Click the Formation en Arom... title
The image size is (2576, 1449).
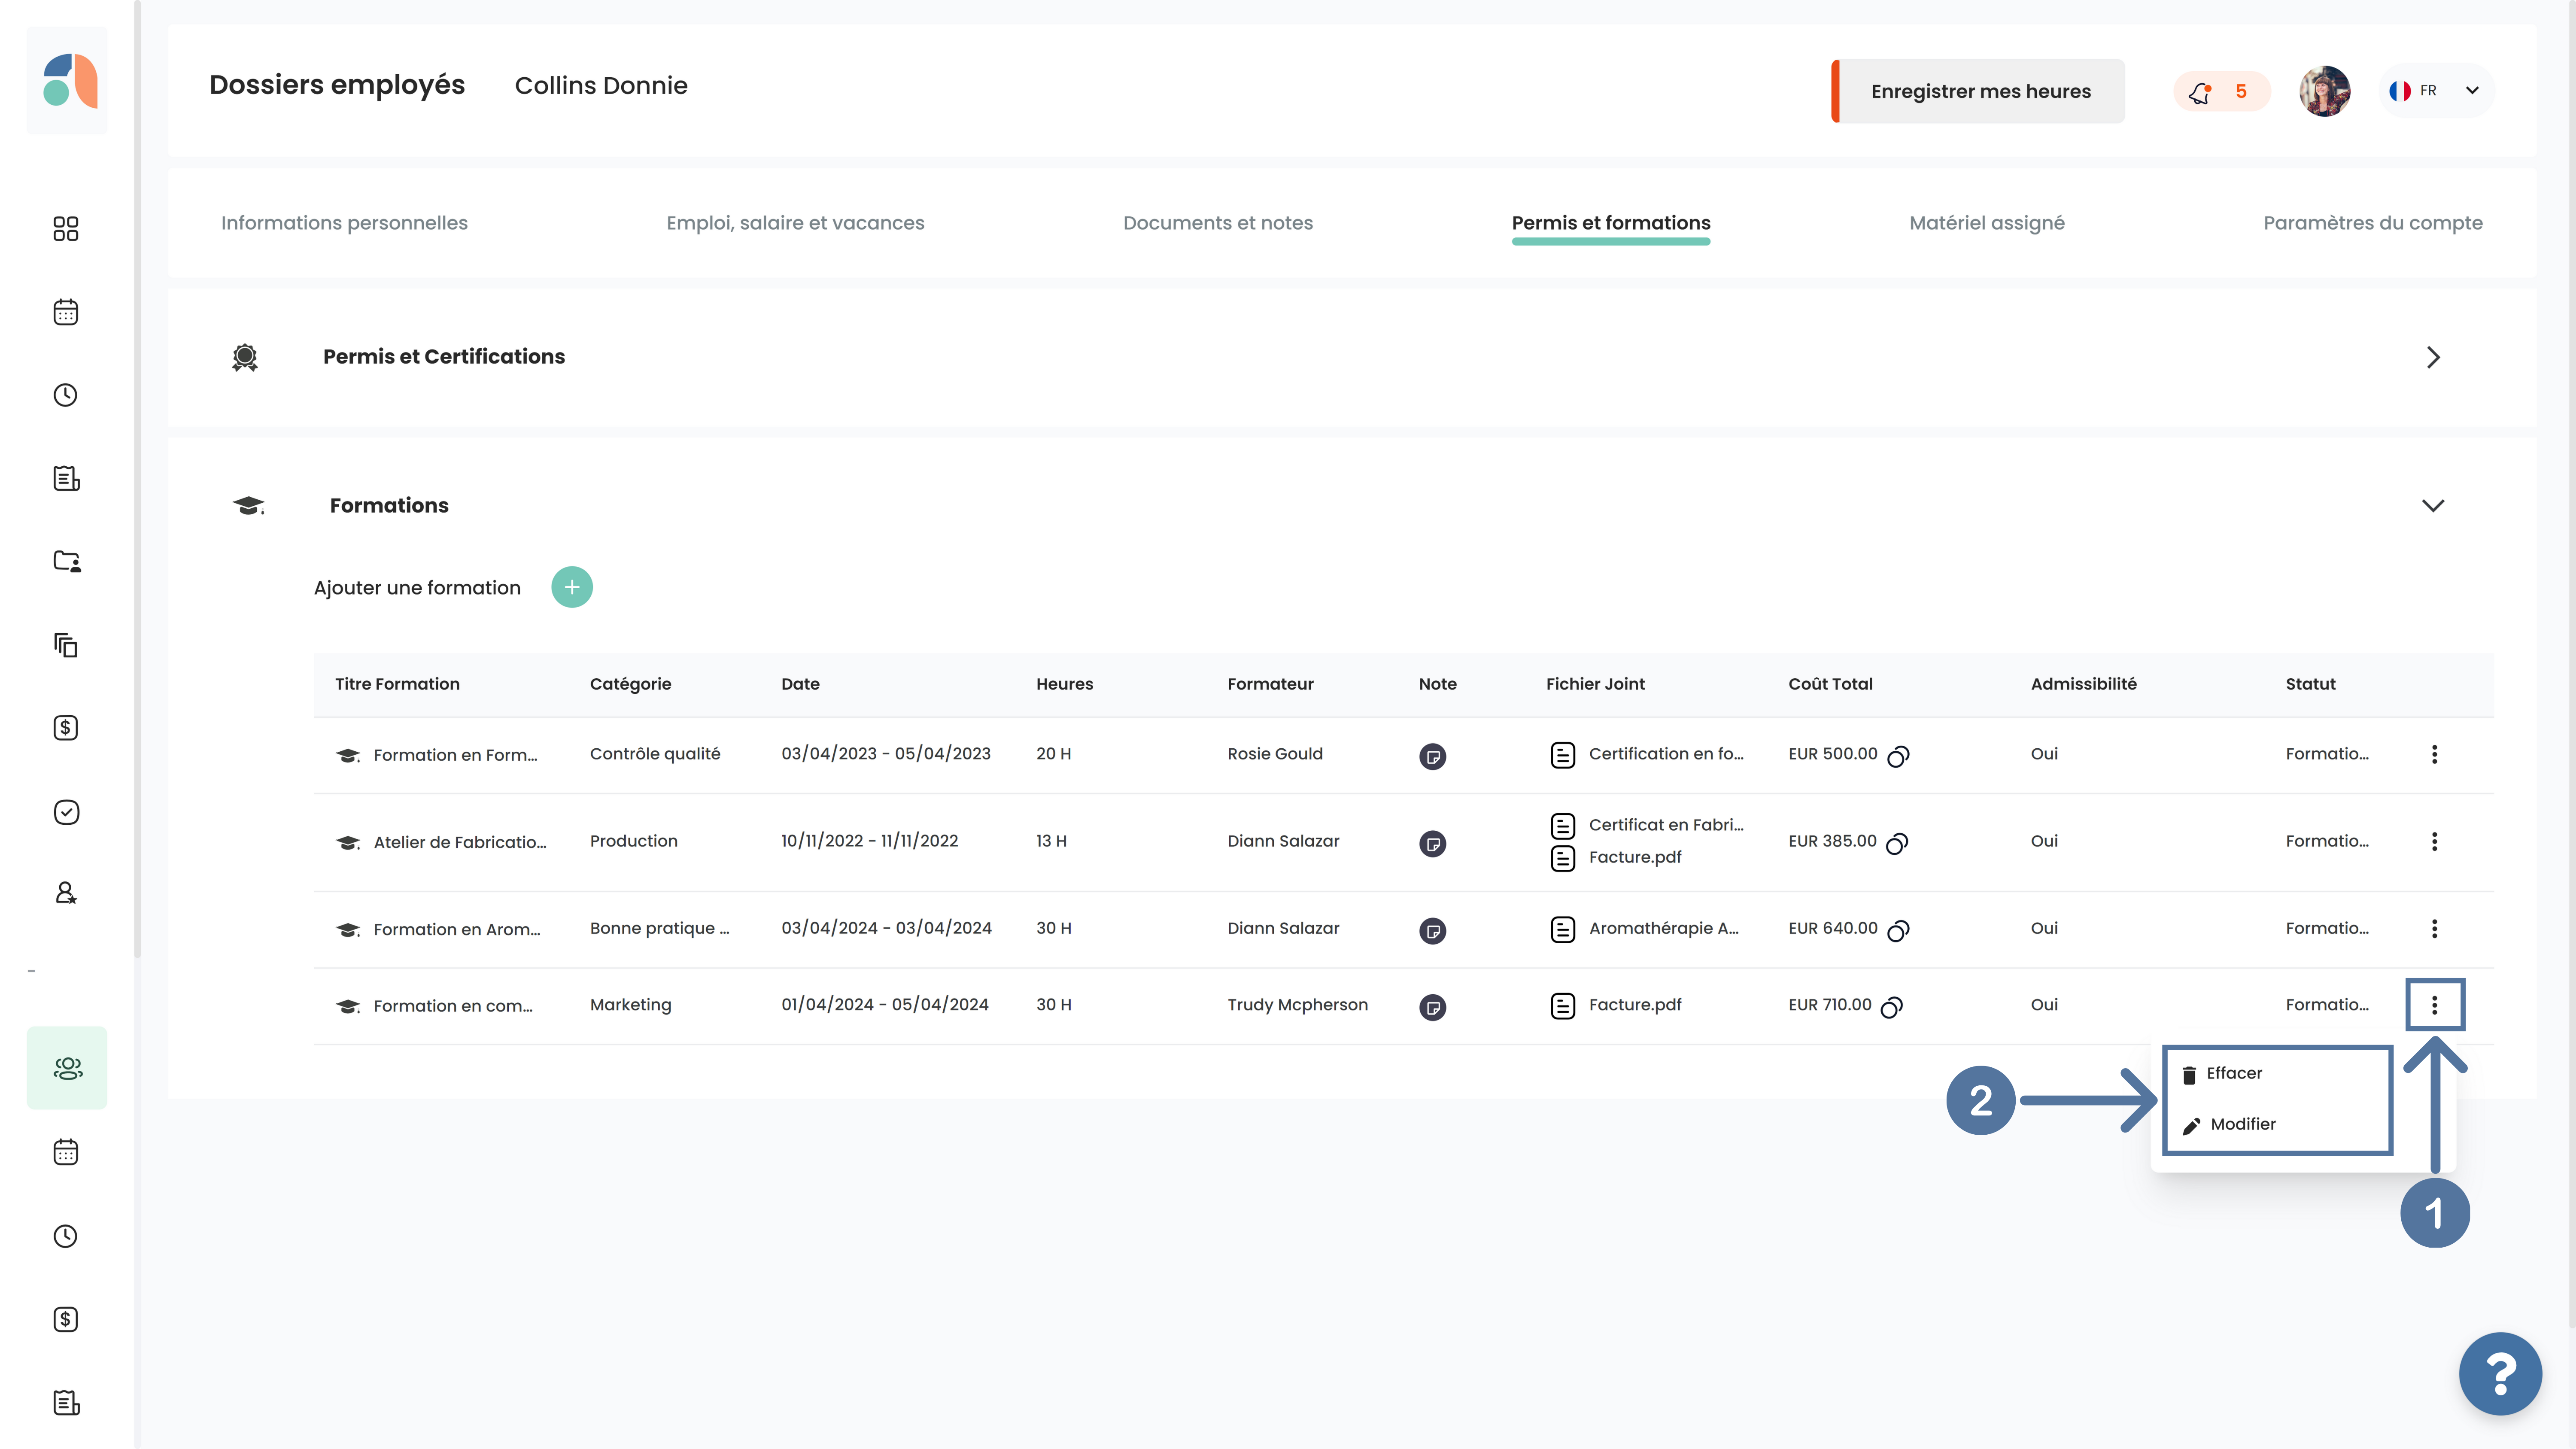point(457,929)
